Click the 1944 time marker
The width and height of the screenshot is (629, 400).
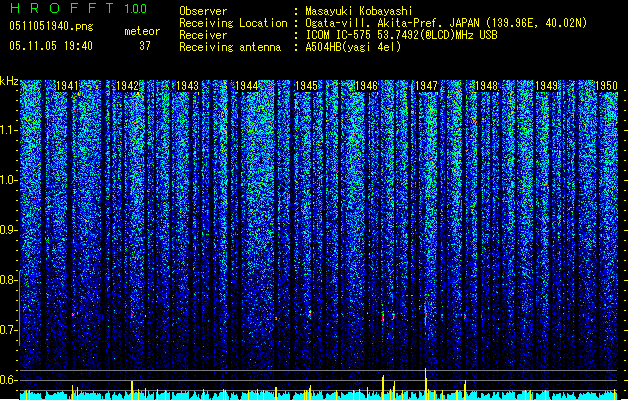coord(247,86)
